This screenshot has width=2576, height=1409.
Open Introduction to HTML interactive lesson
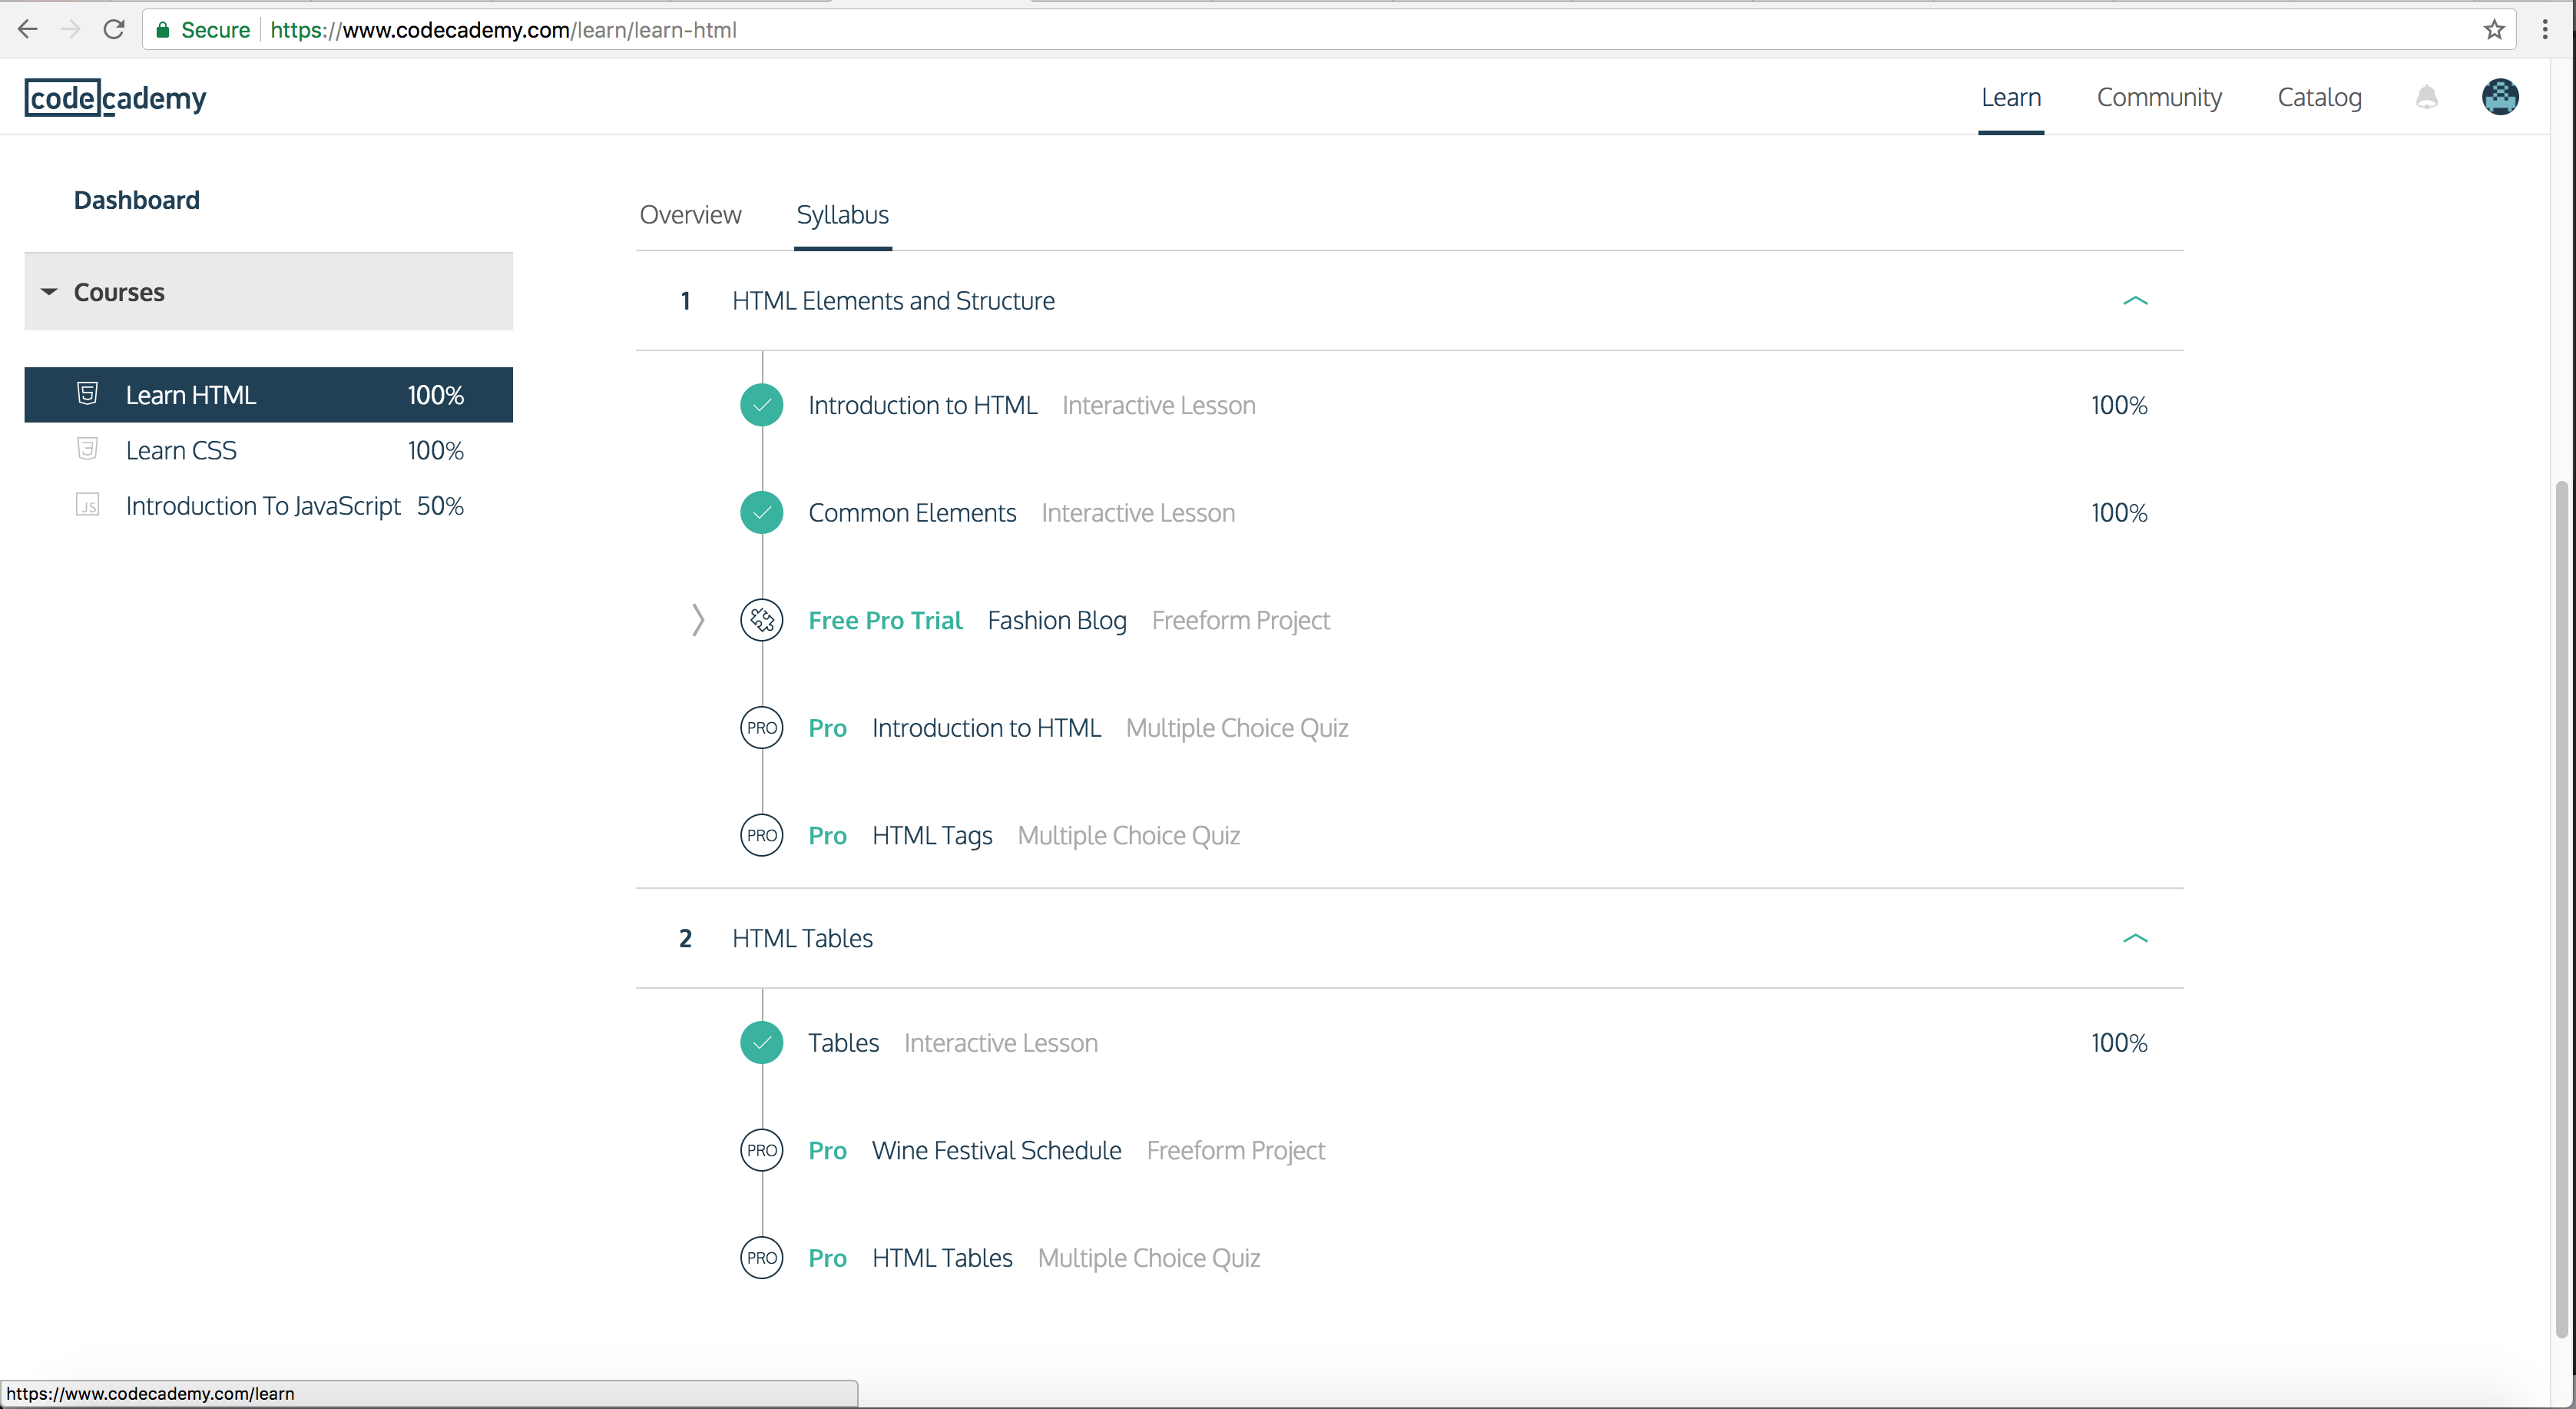(922, 405)
